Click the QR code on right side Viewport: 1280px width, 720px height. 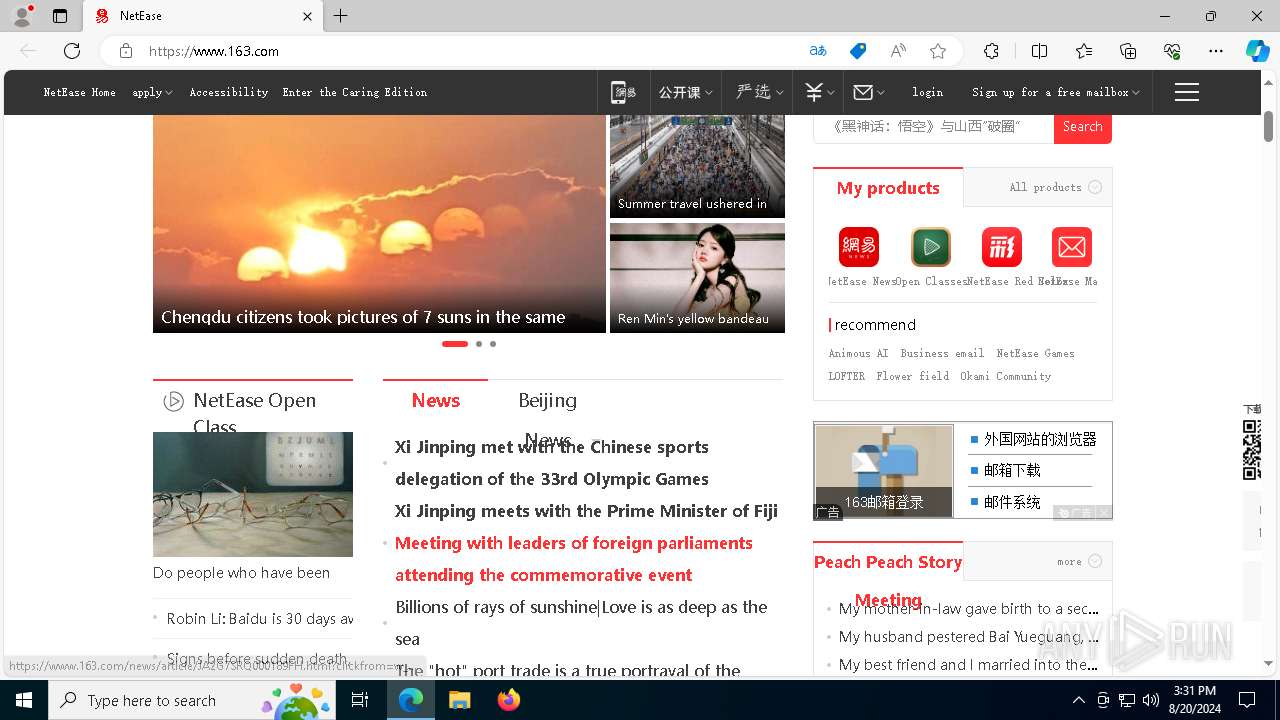(x=1251, y=450)
